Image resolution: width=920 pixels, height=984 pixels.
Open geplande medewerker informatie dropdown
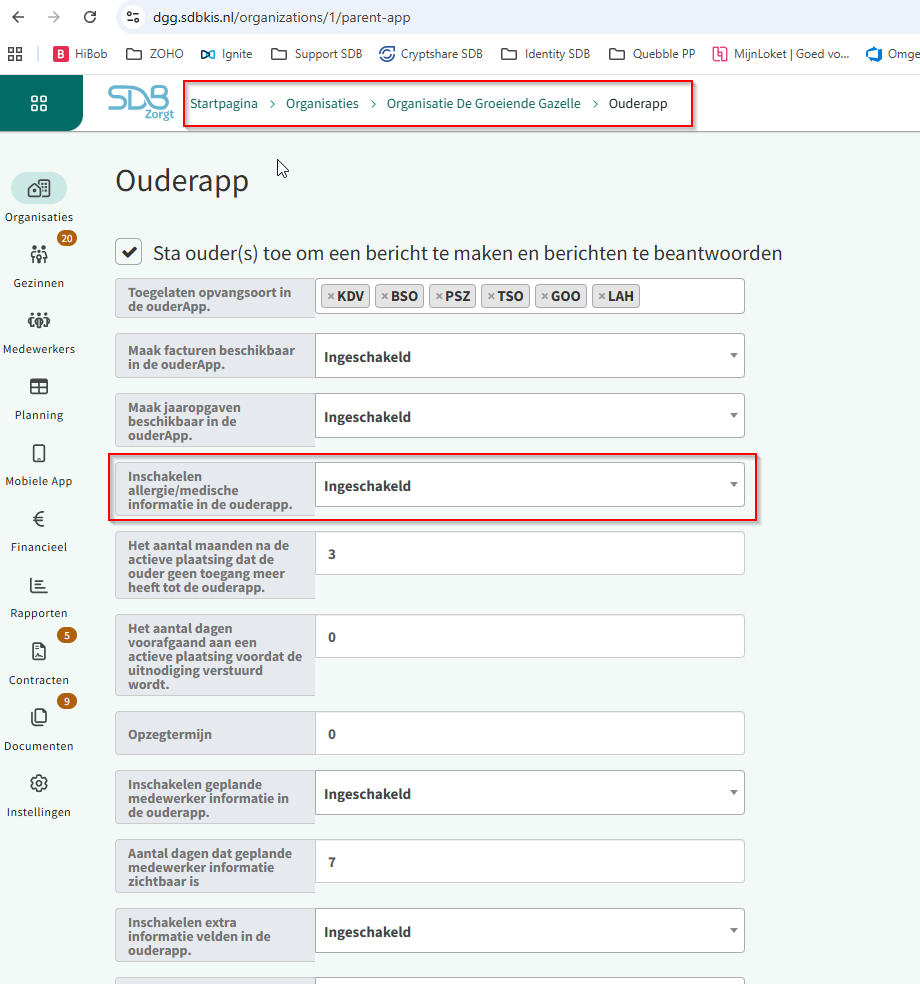pos(530,793)
